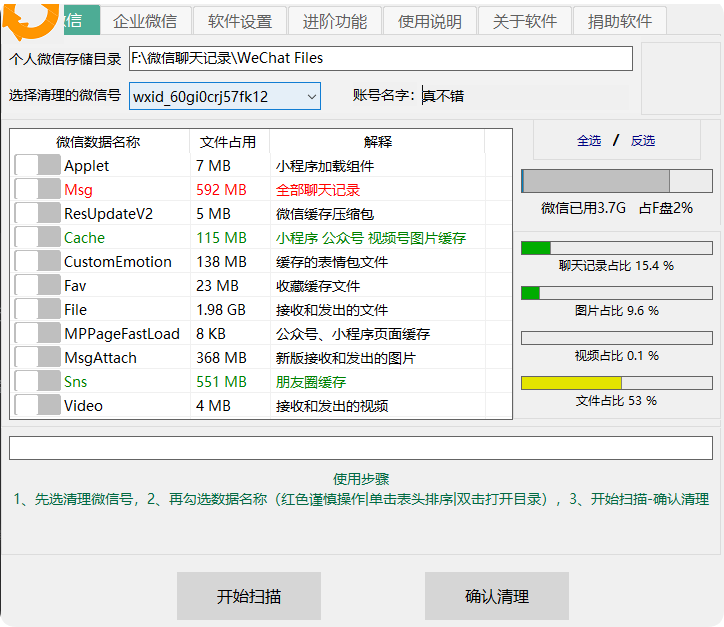The width and height of the screenshot is (724, 627).
Task: Switch to the 企业微信 tab
Action: pos(145,21)
